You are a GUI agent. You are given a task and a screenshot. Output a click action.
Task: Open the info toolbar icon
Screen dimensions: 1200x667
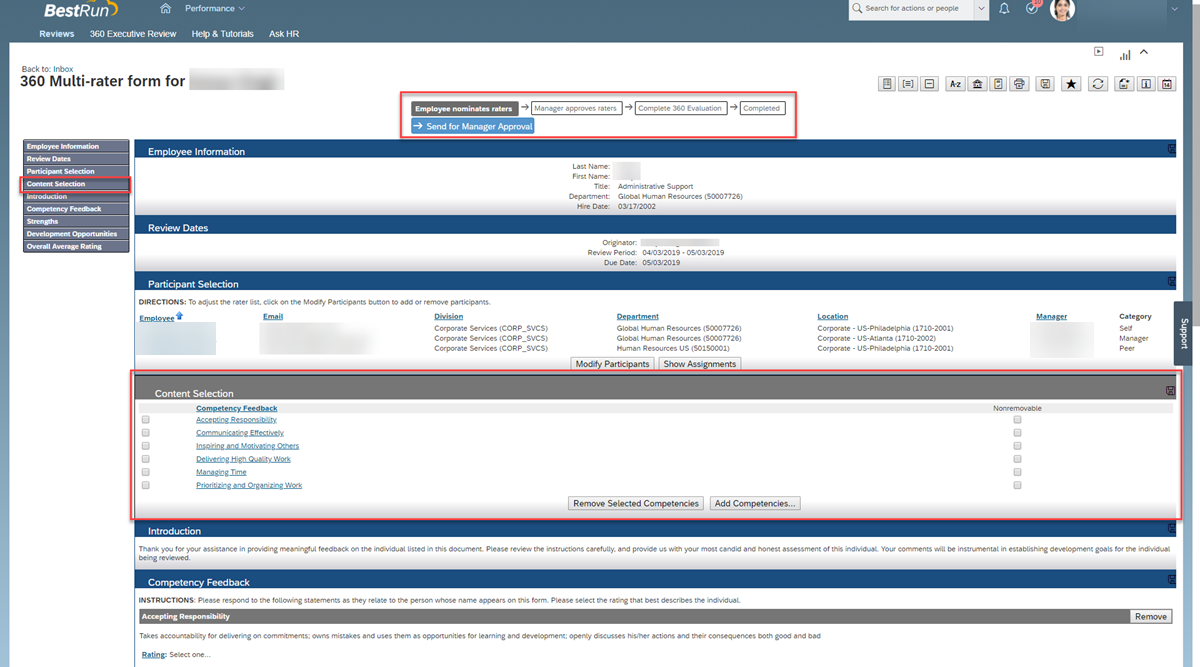1146,84
